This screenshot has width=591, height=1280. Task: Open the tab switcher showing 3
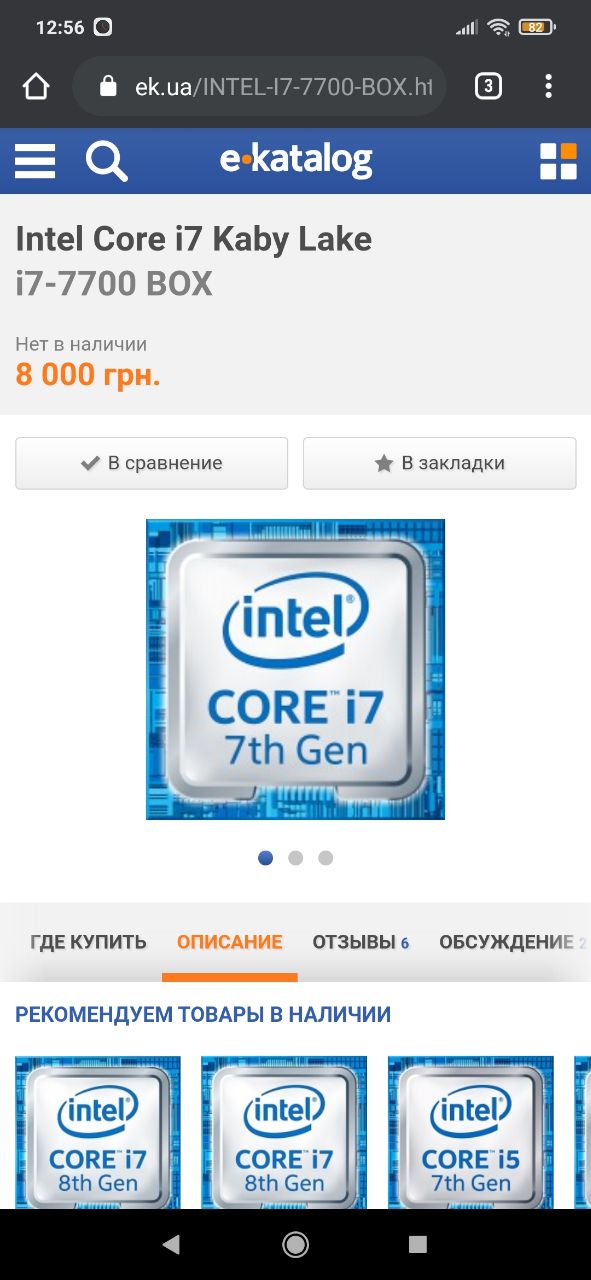(487, 87)
